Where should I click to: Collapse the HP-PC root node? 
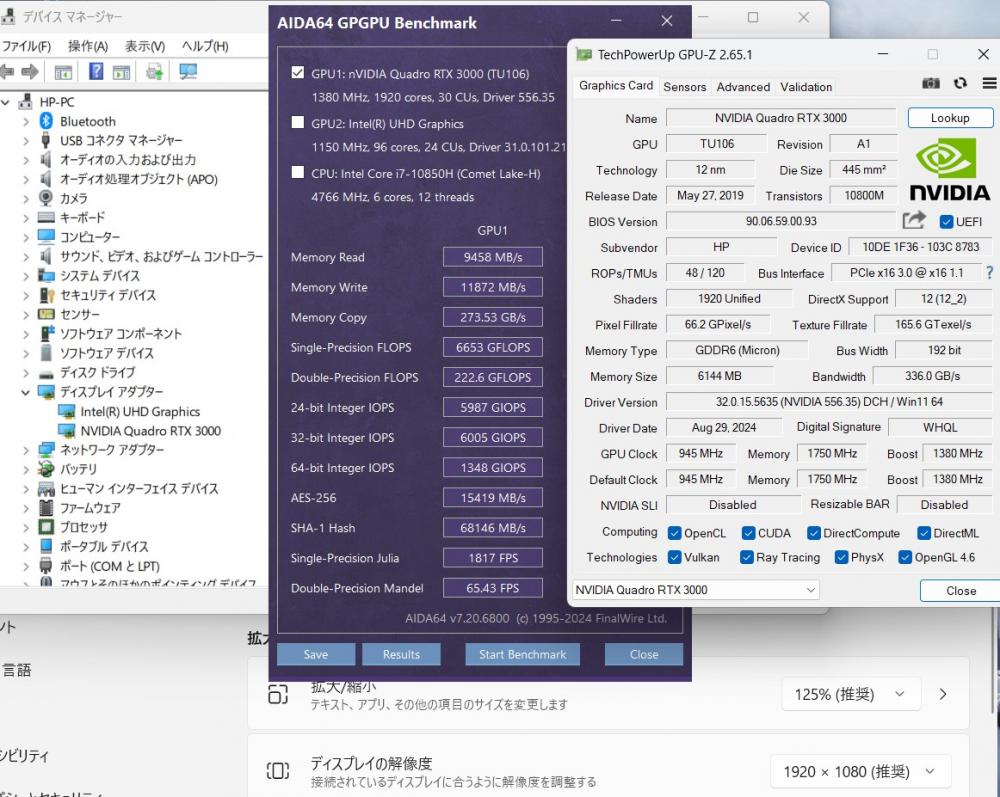click(x=5, y=102)
